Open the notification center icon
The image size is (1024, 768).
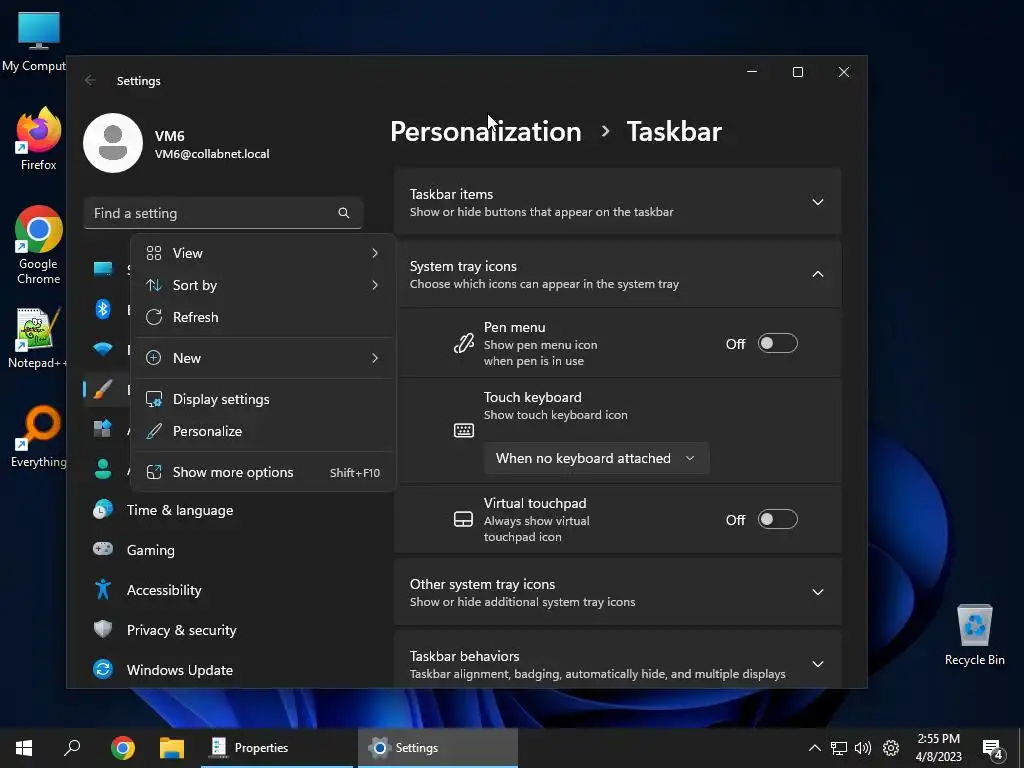[993, 749]
